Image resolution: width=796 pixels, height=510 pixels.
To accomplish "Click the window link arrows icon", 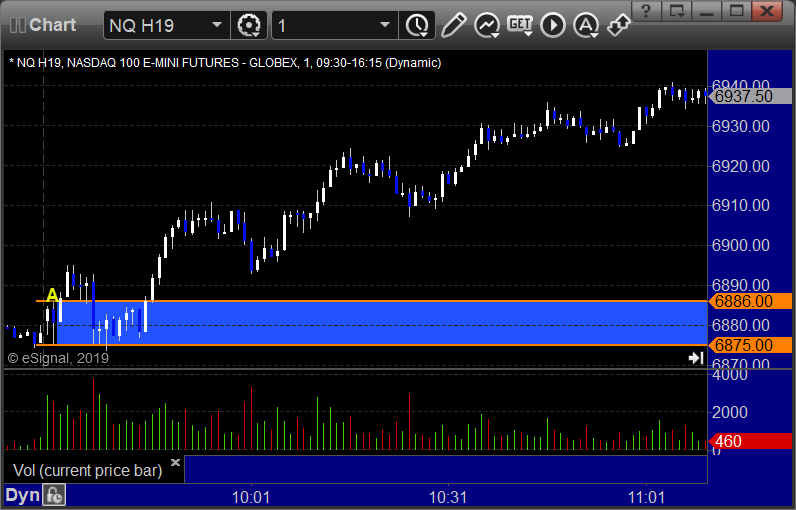I will [x=618, y=25].
